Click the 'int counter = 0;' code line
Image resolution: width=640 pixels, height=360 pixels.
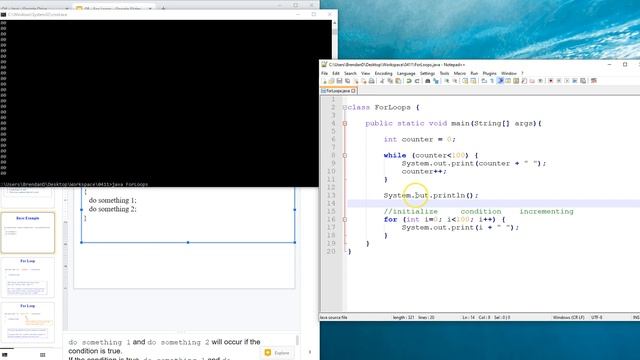click(x=419, y=140)
